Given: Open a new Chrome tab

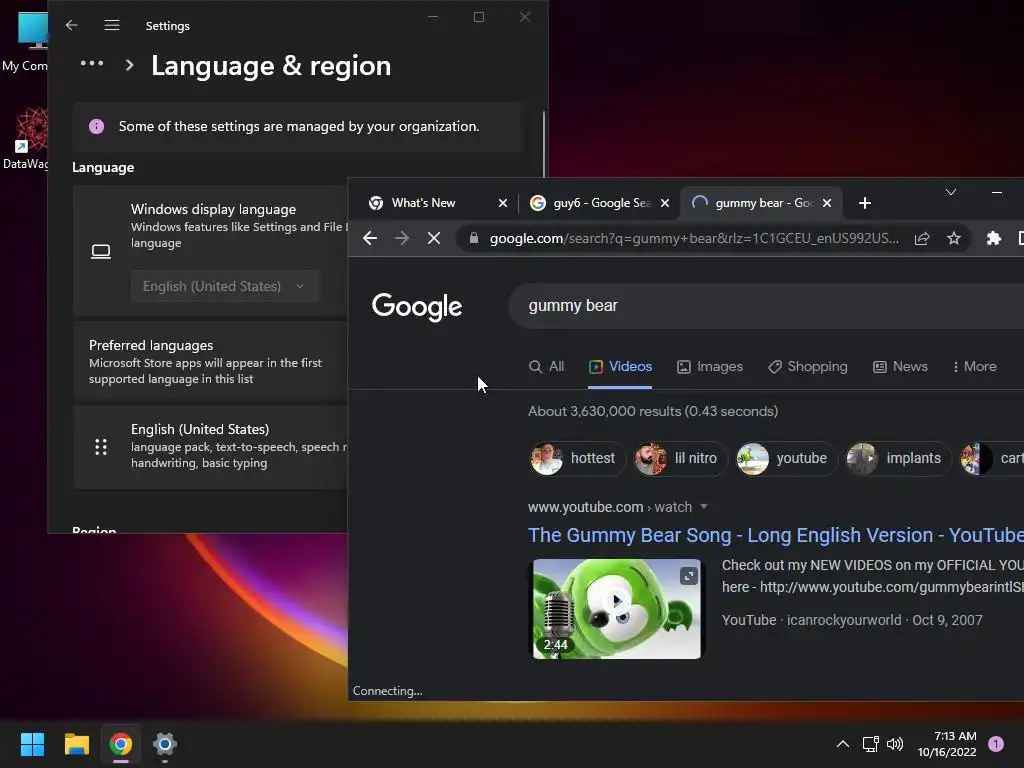Looking at the screenshot, I should (x=865, y=203).
